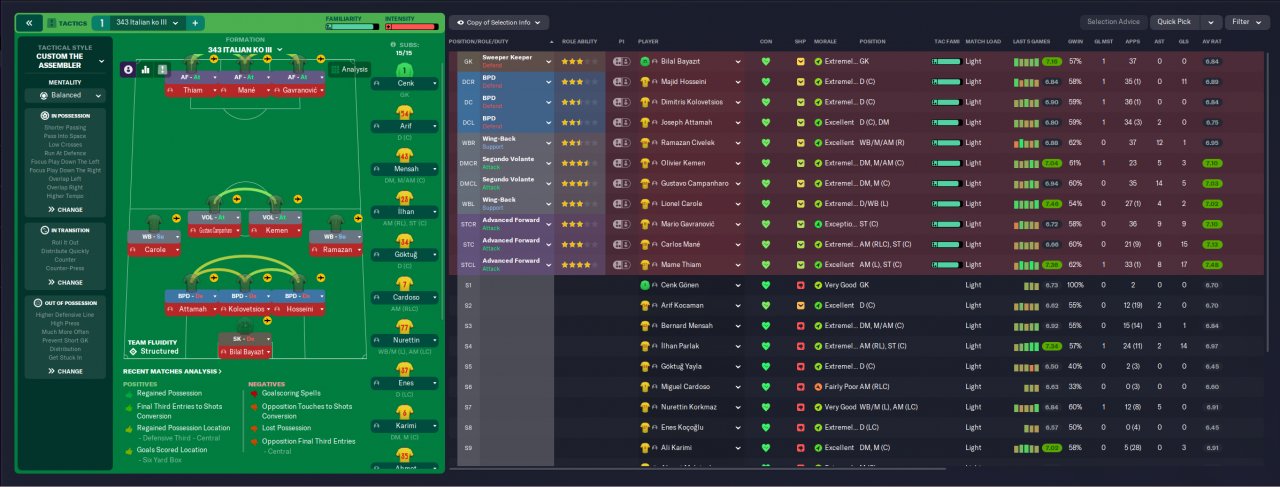
Task: Open Recent Matches Analysis link
Action: pos(173,371)
